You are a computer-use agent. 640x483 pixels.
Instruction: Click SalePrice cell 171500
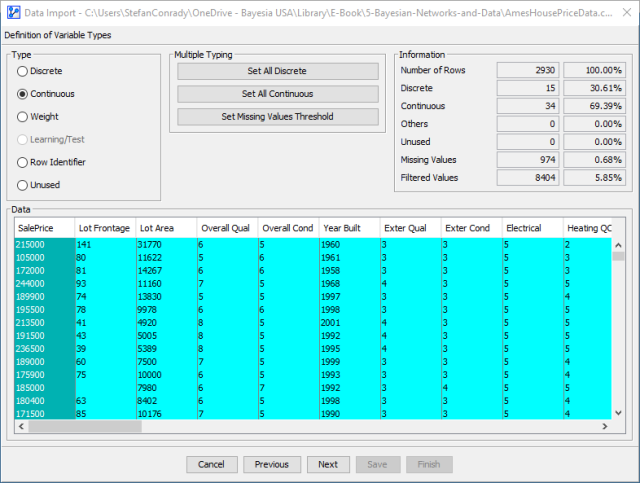(x=45, y=414)
